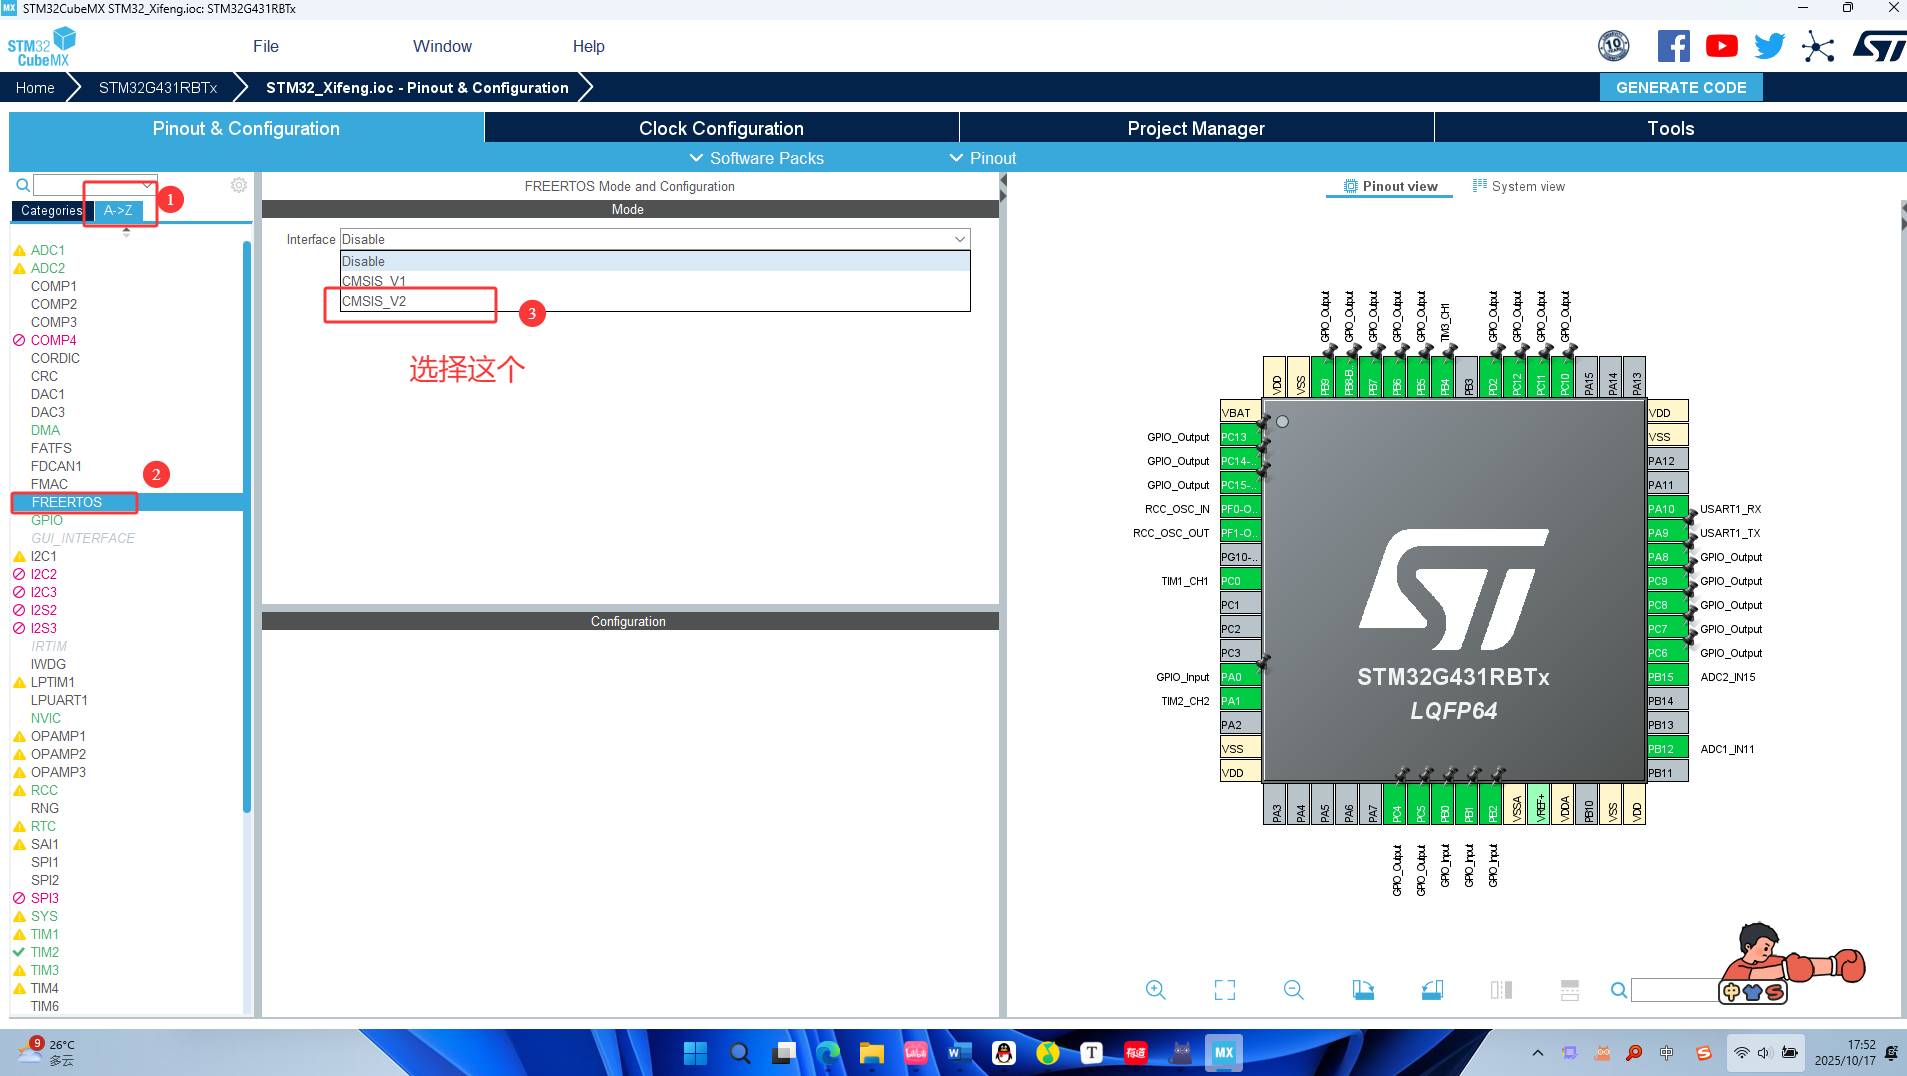Click the ST logo in the header
This screenshot has width=1907, height=1076.
1879,46
